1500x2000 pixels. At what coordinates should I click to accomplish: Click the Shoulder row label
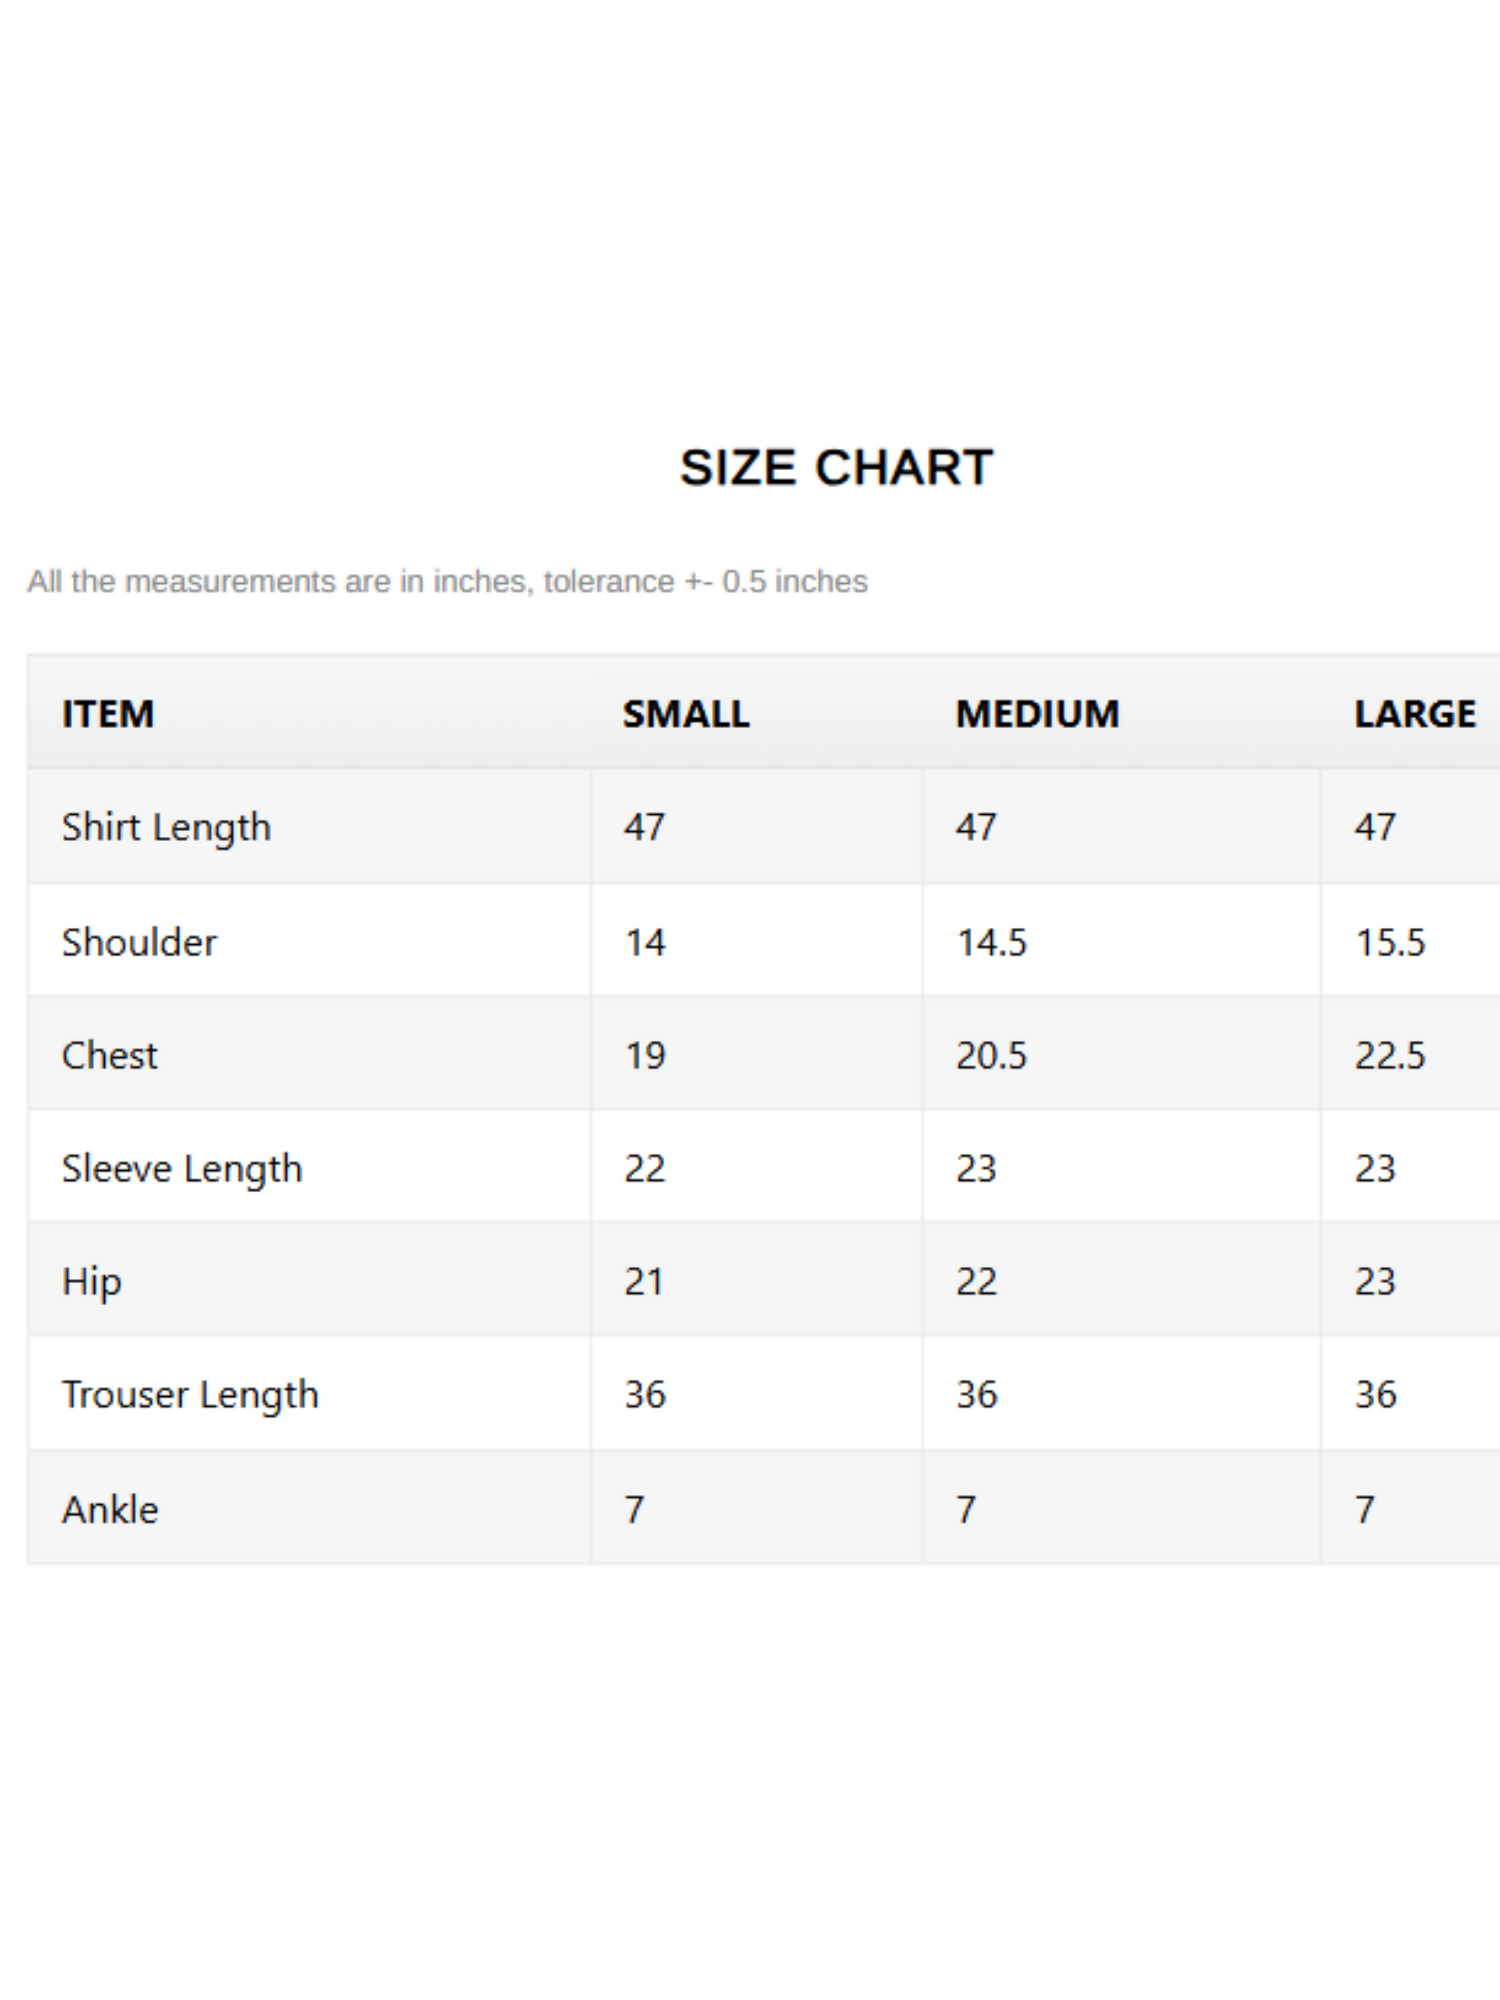tap(139, 942)
